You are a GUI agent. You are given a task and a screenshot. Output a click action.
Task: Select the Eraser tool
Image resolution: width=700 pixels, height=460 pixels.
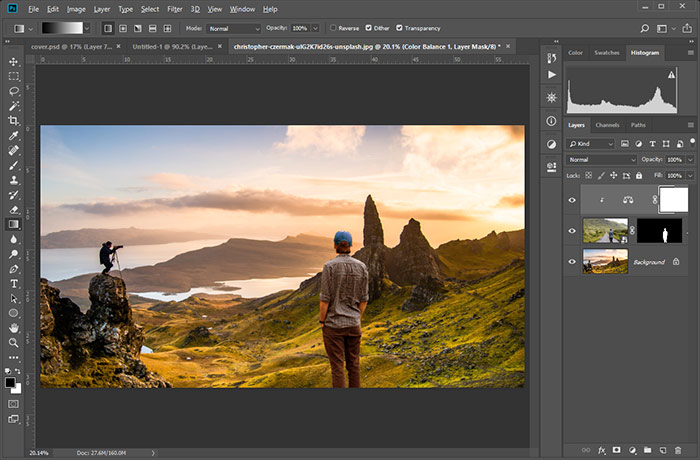point(14,209)
